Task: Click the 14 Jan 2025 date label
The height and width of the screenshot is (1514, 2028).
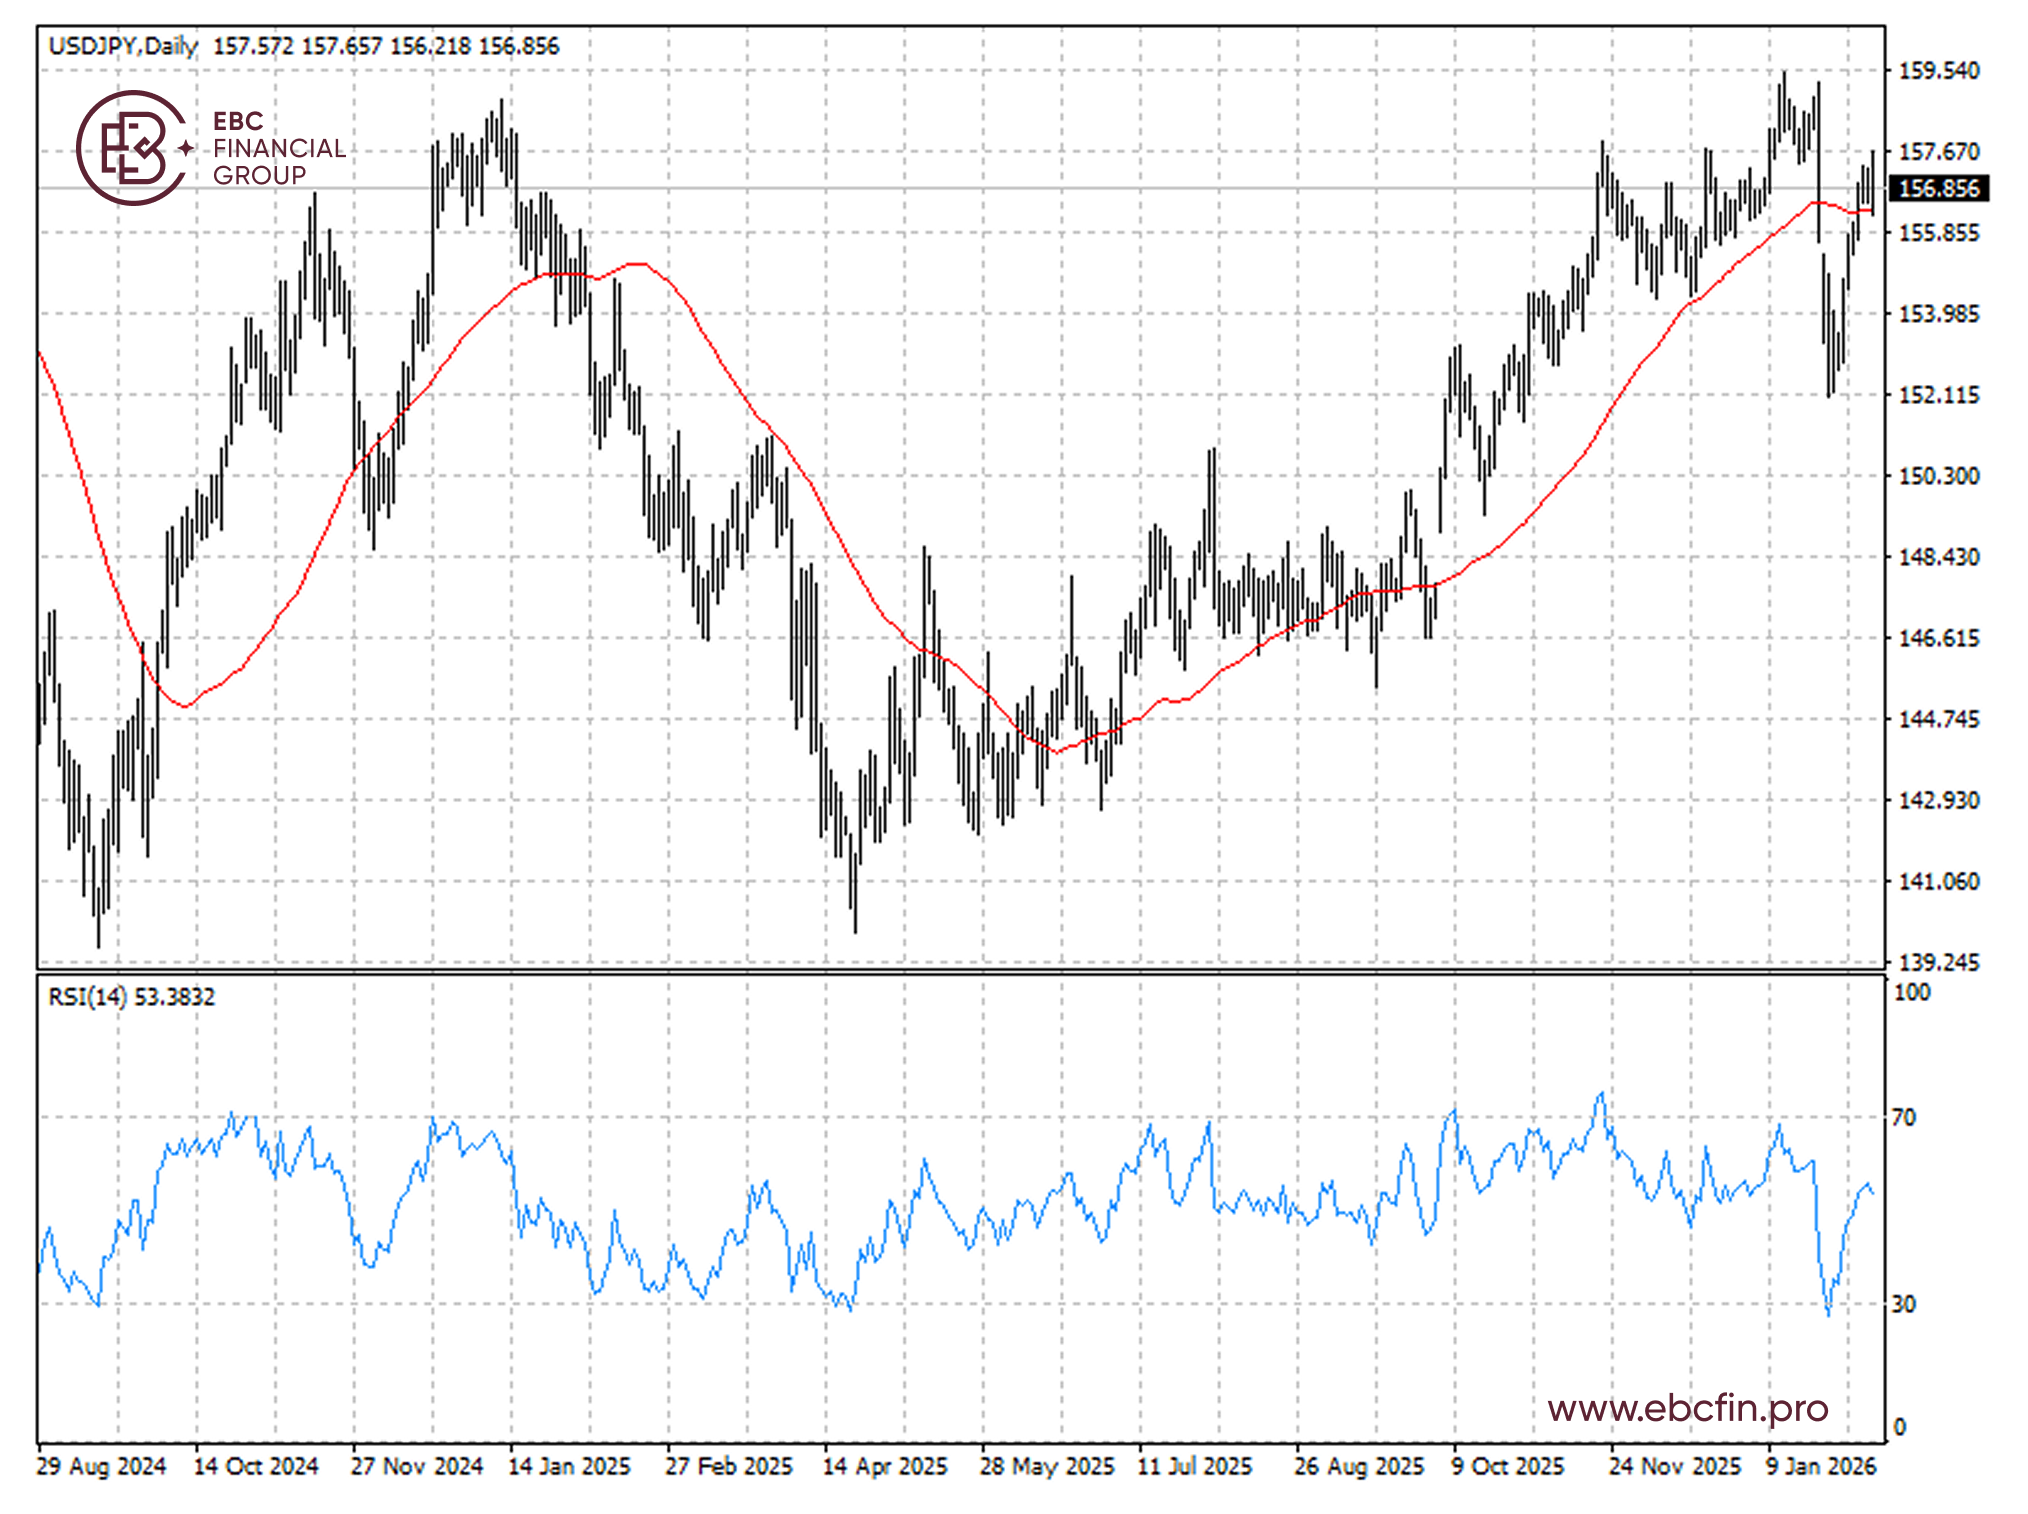Action: click(569, 1466)
